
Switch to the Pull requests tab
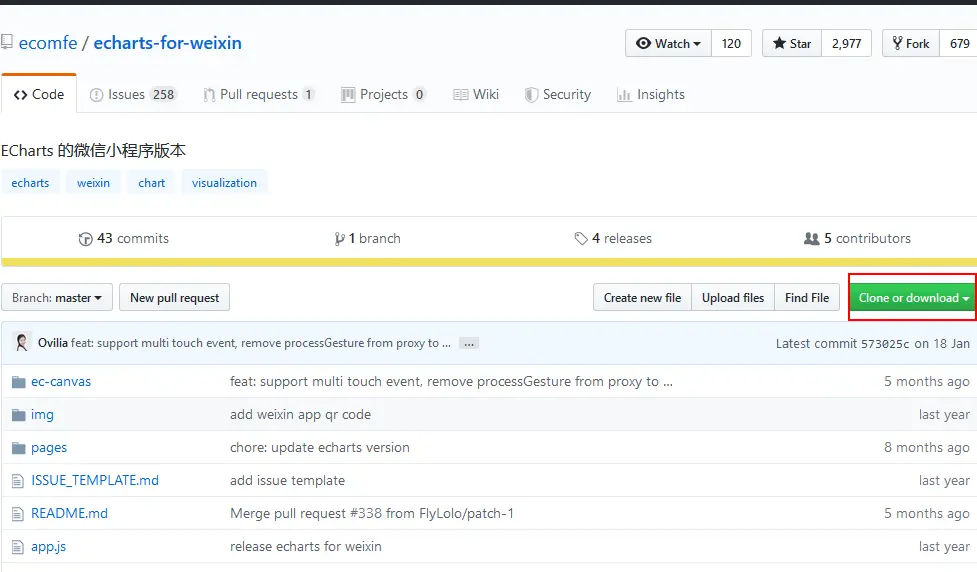click(259, 94)
